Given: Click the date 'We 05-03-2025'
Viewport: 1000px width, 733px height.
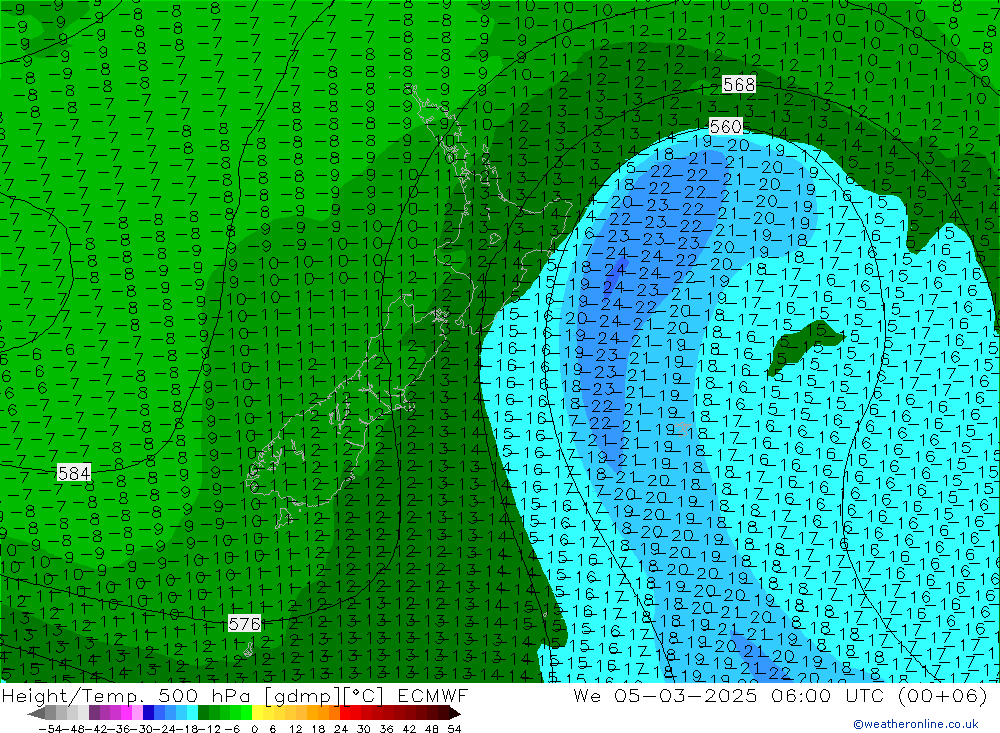Looking at the screenshot, I should pos(665,695).
